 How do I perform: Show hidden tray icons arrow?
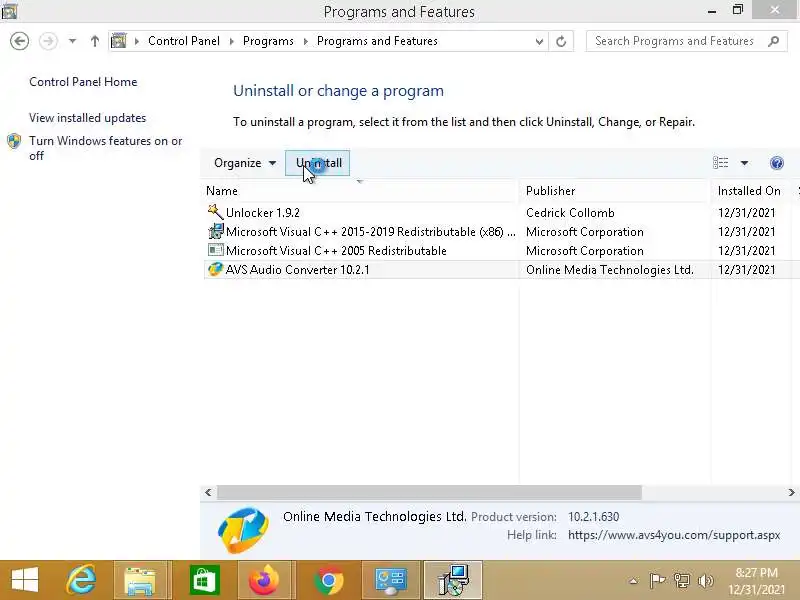(633, 581)
